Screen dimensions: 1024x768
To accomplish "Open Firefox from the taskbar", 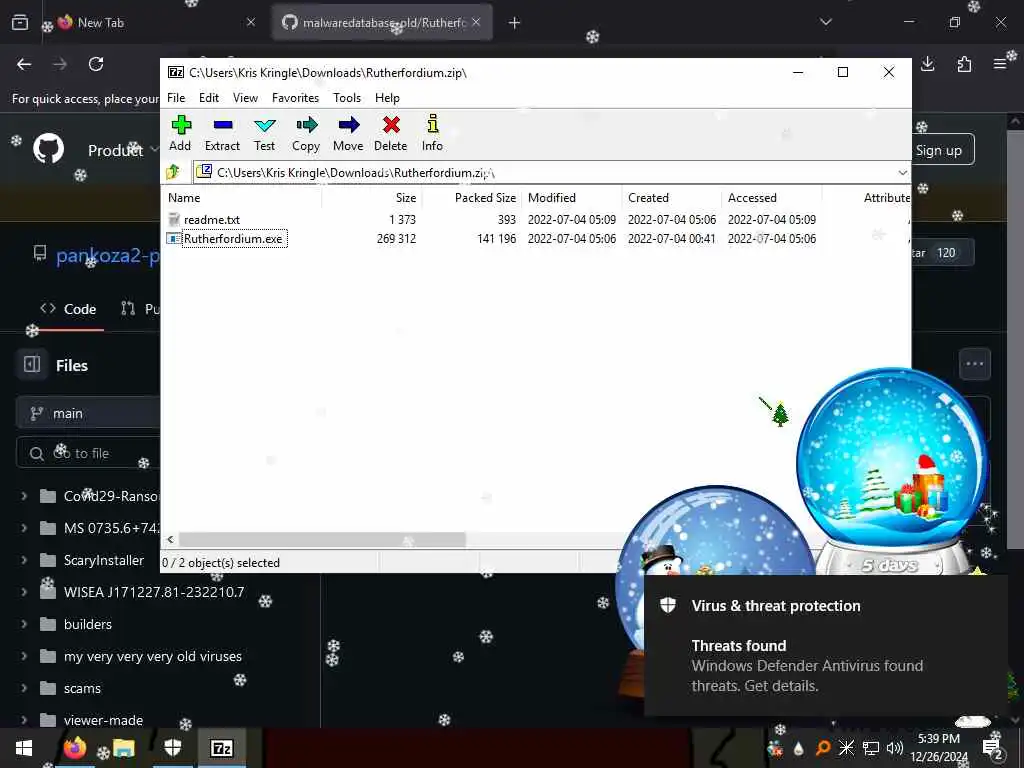I will pos(74,748).
